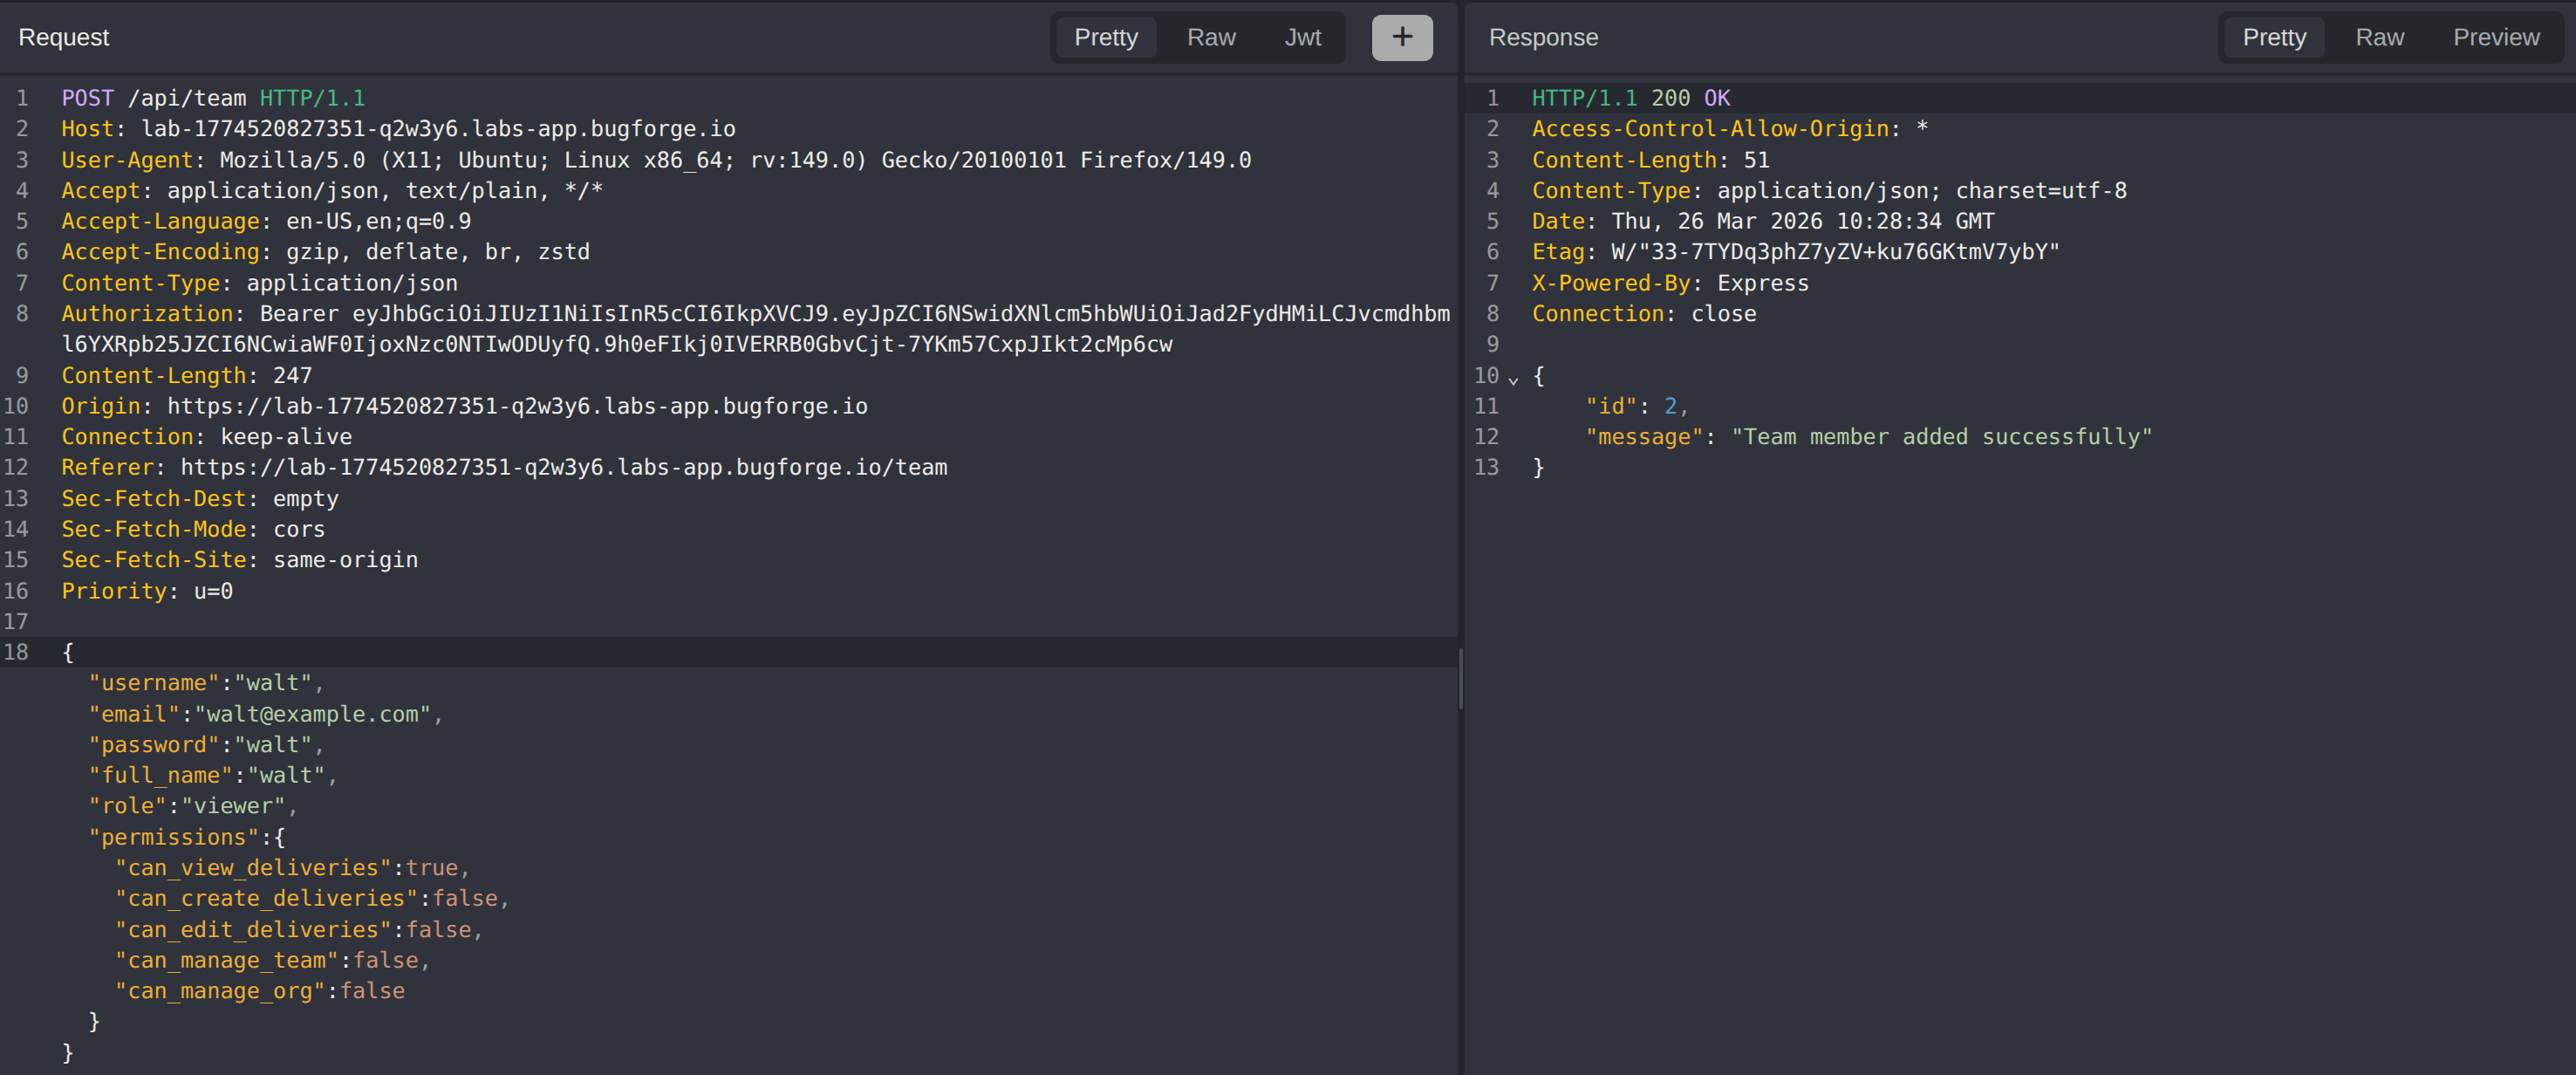Click the Etag response header line
This screenshot has width=2576, height=1075.
(x=1794, y=252)
